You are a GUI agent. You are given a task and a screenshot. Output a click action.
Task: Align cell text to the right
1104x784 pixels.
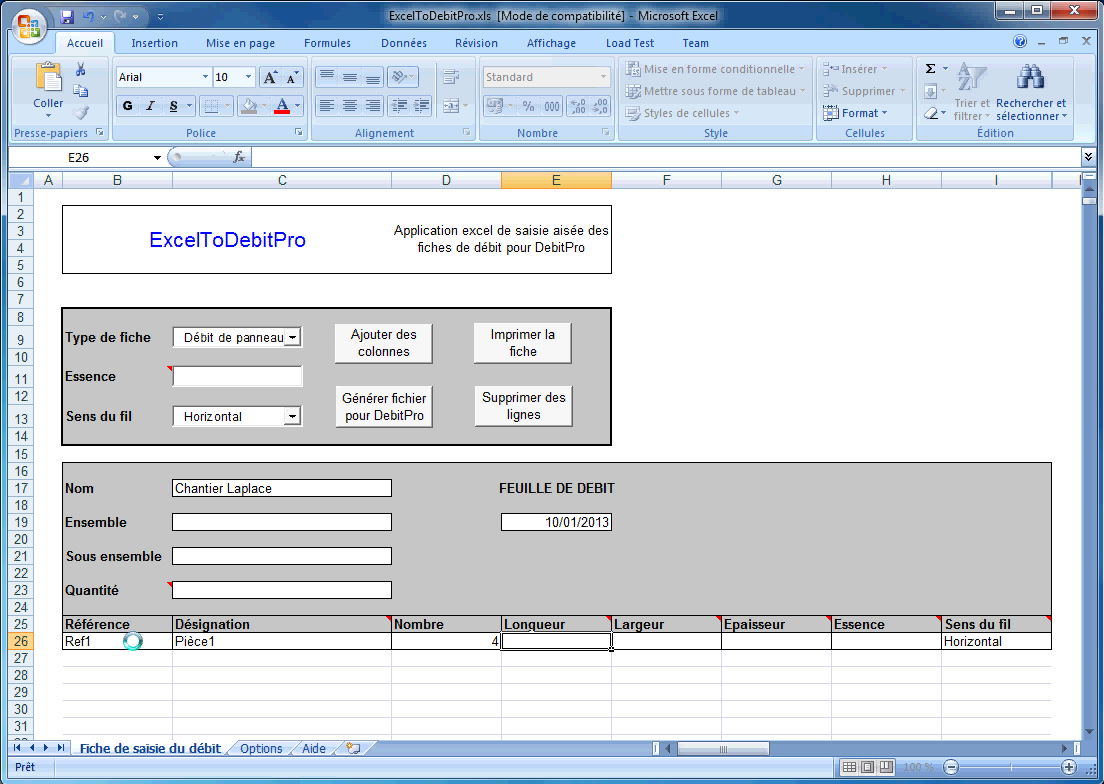point(372,106)
